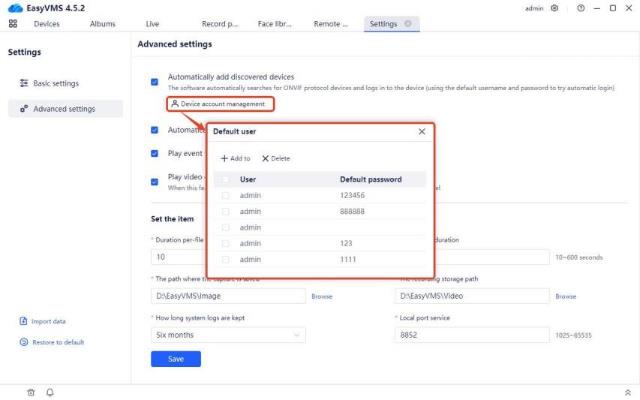This screenshot has width=640, height=400.
Task: Click the notification bell icon in status bar
Action: pos(50,392)
